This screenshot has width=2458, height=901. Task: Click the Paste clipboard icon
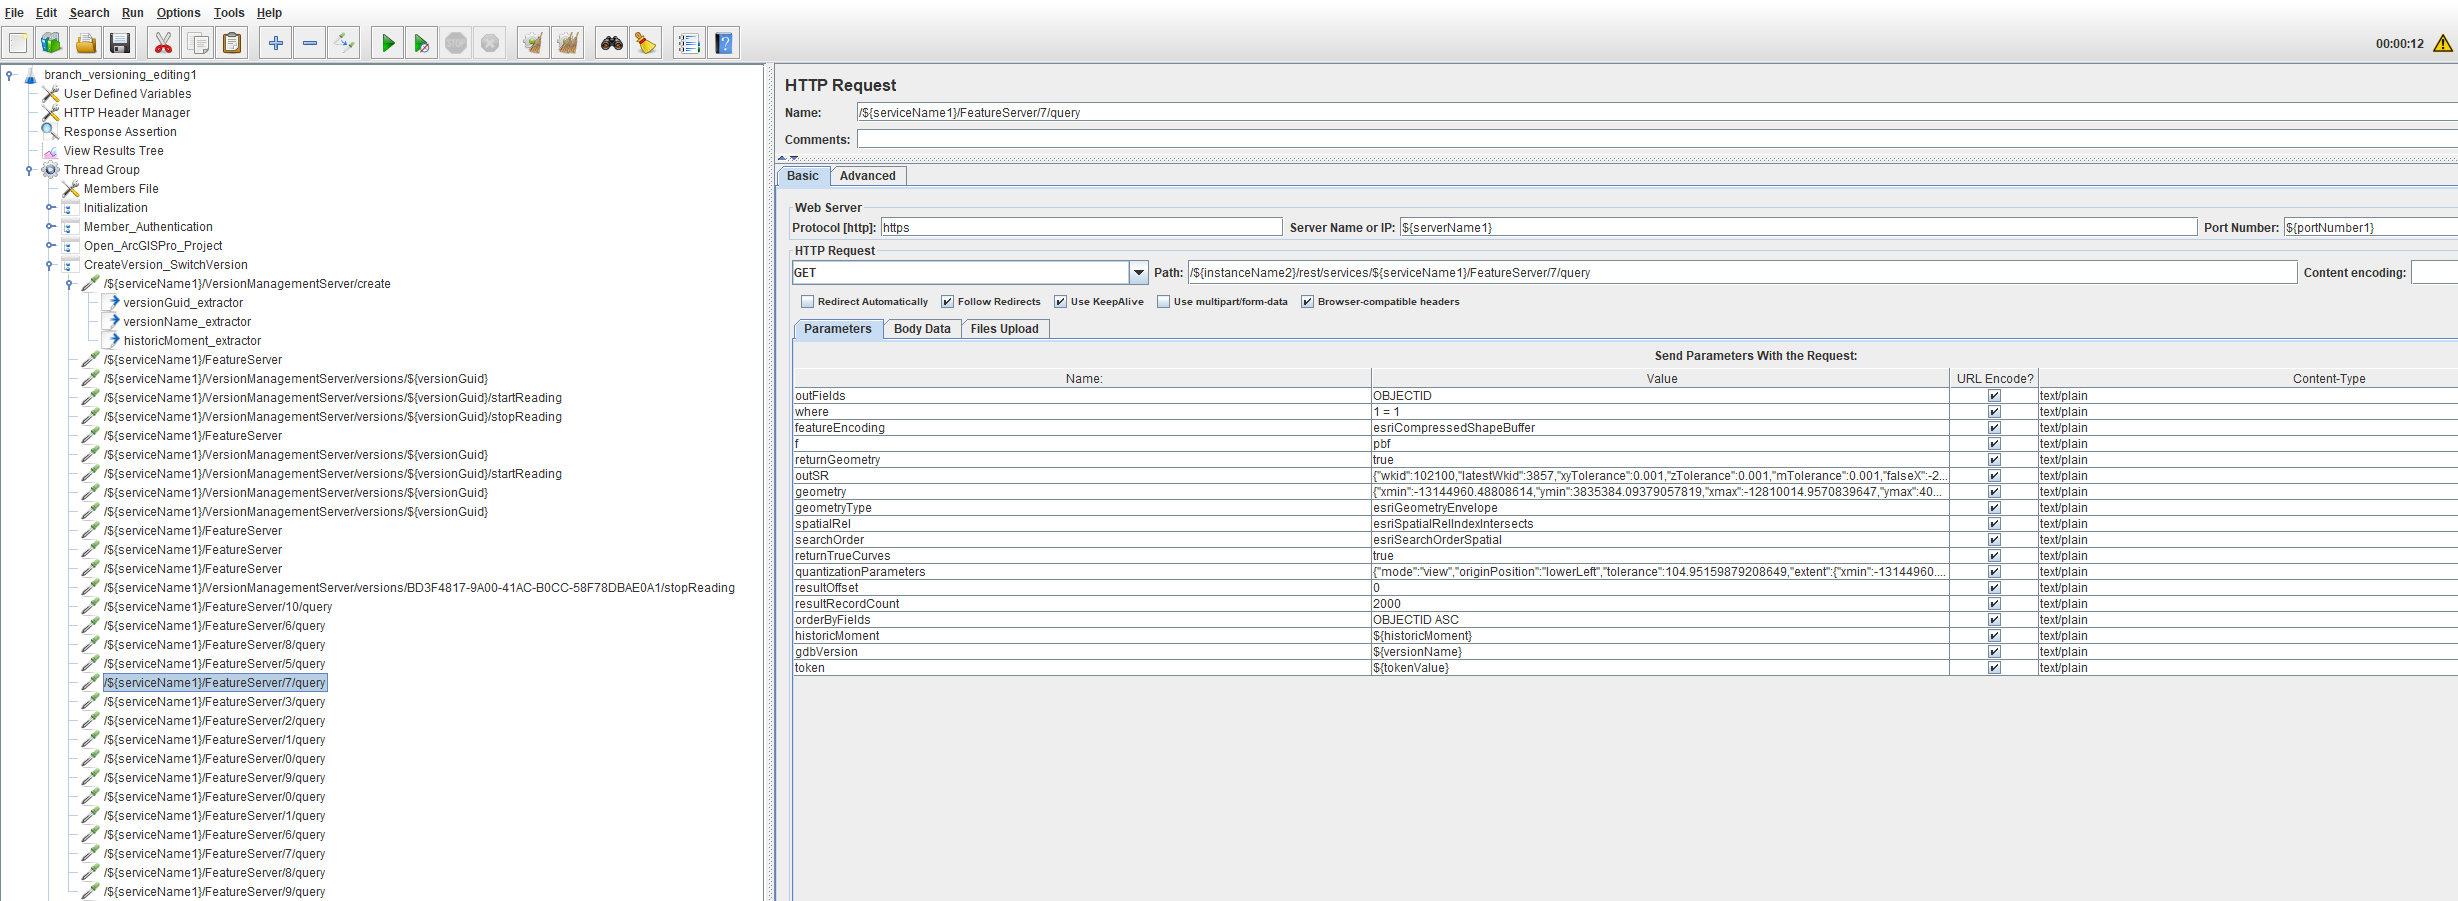[232, 43]
